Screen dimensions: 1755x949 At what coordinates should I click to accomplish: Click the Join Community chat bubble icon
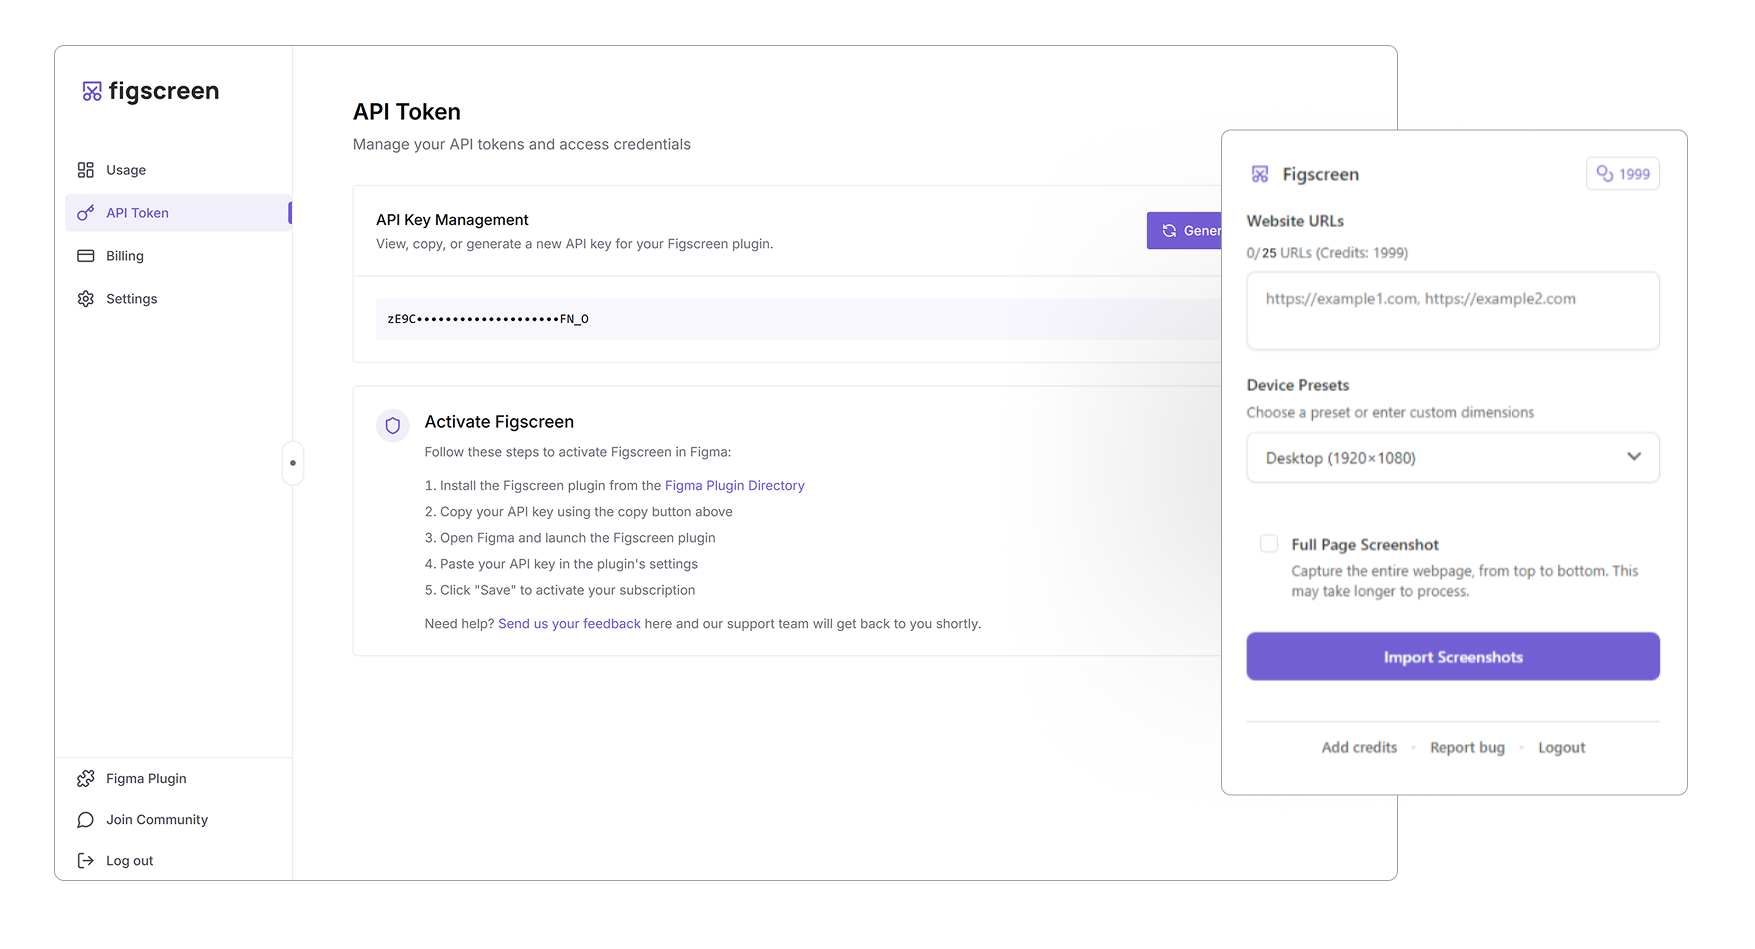point(86,820)
